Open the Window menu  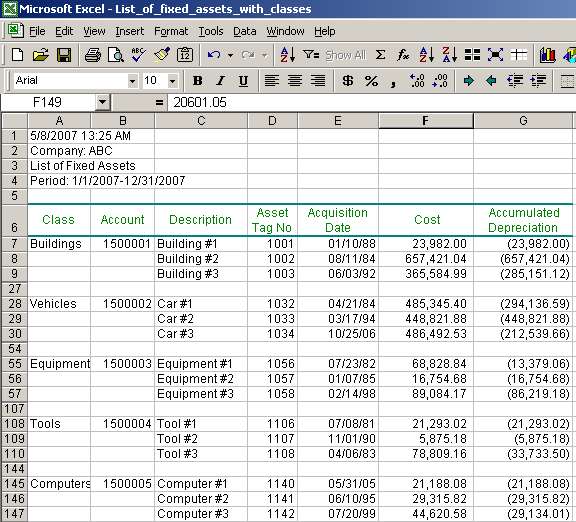(285, 31)
